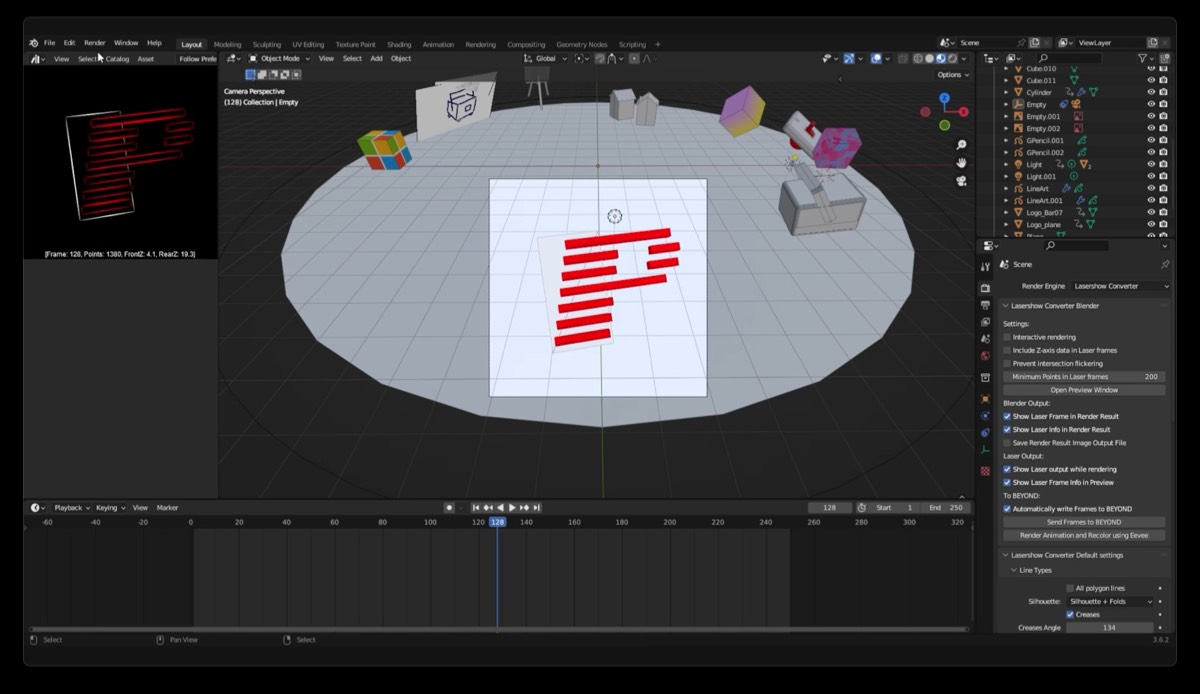Click the jump to end playback icon

537,508
